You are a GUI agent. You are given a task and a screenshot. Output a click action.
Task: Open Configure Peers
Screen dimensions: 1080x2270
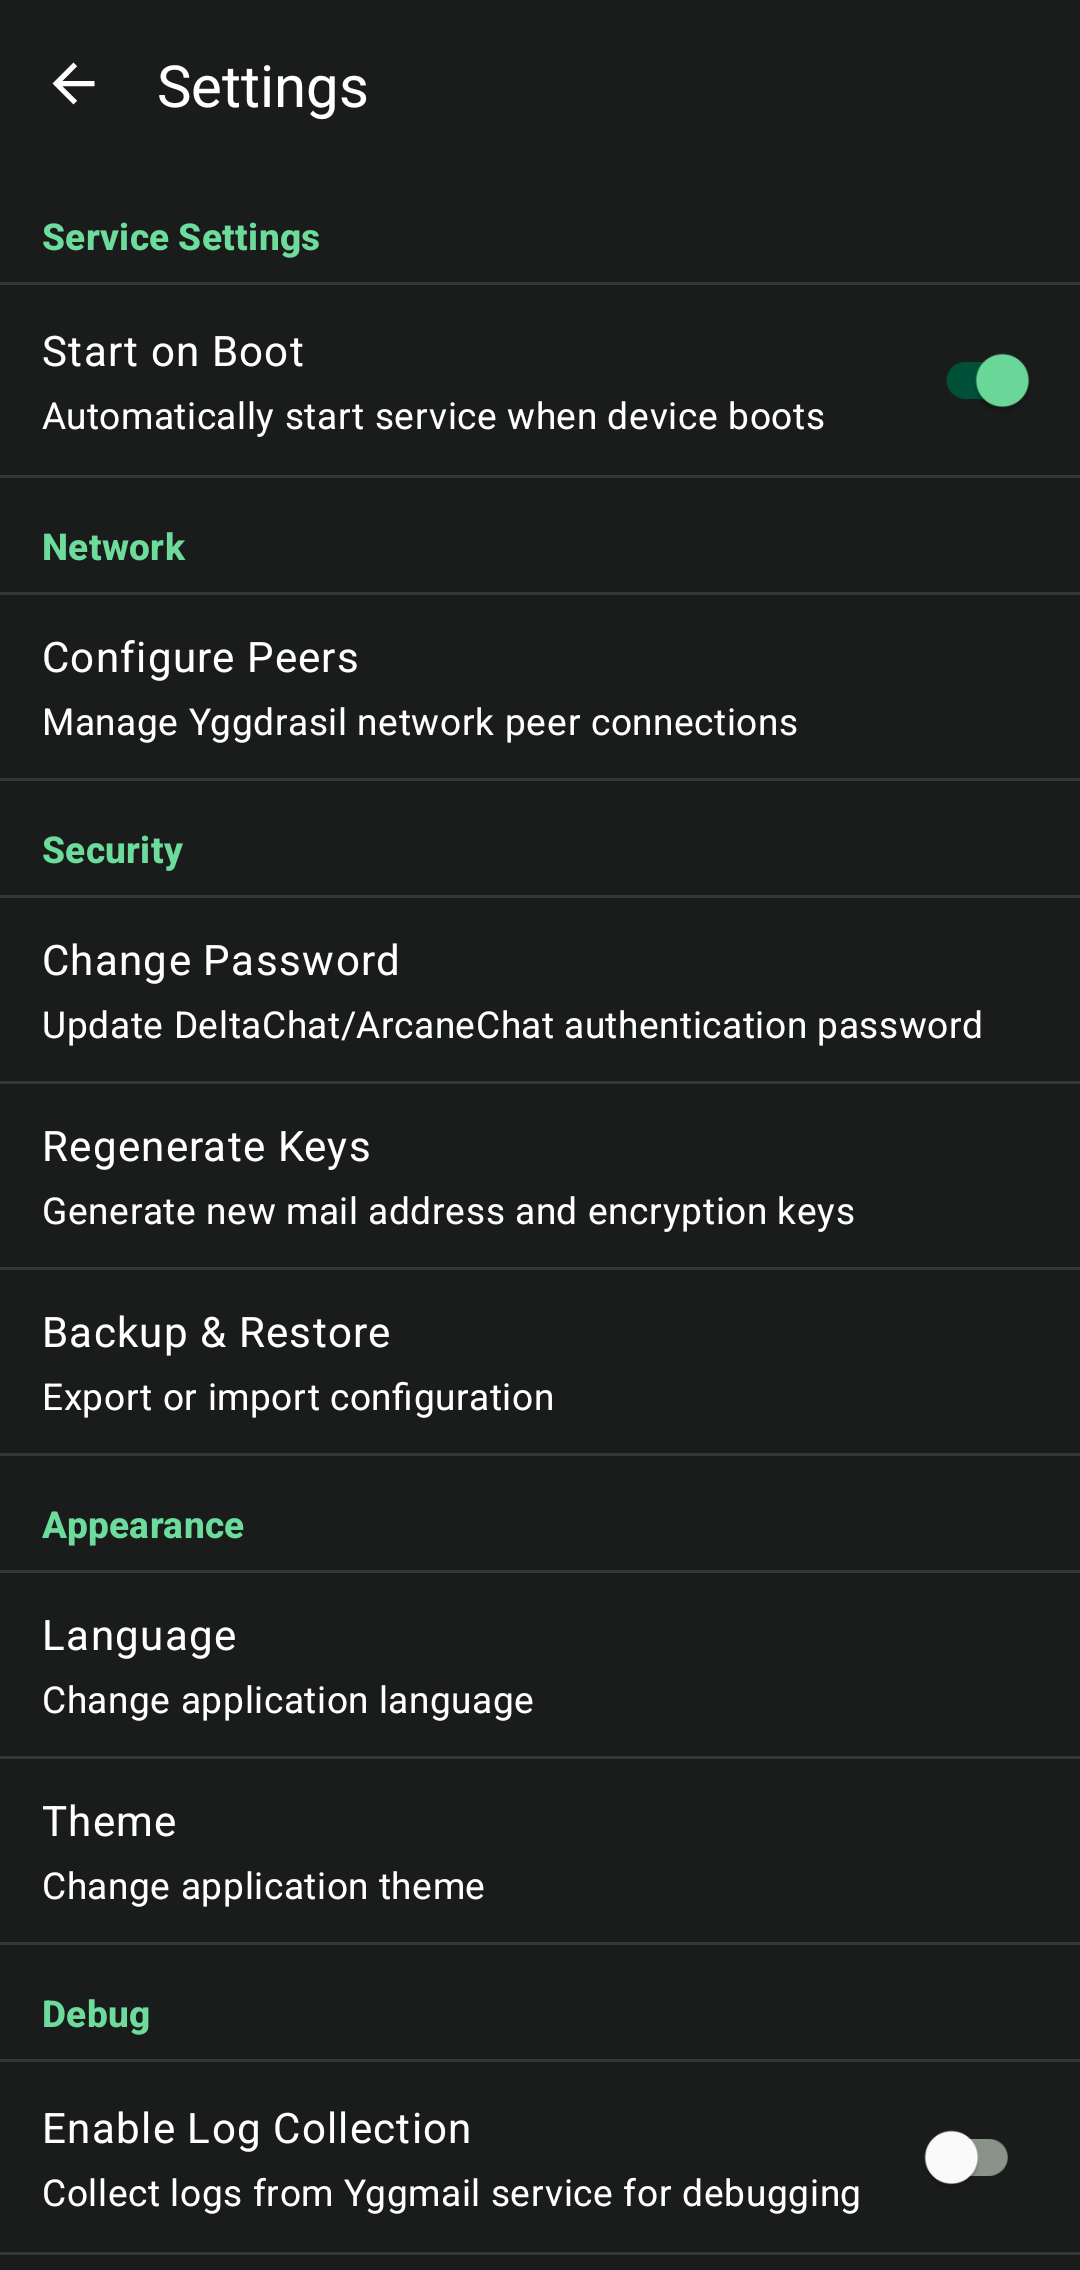coord(201,658)
